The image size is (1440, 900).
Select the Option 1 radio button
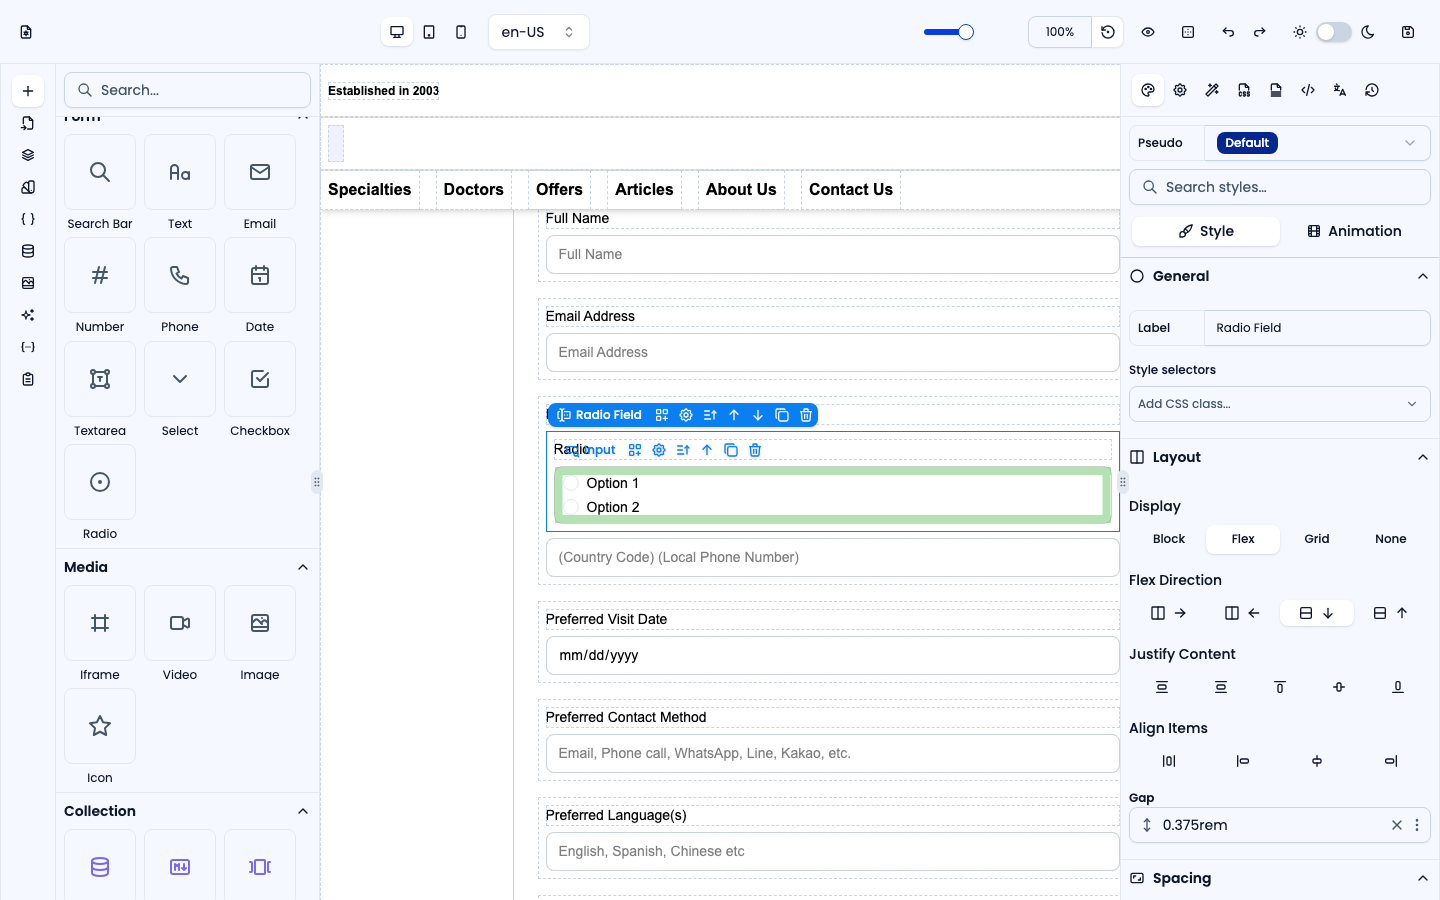coord(572,483)
